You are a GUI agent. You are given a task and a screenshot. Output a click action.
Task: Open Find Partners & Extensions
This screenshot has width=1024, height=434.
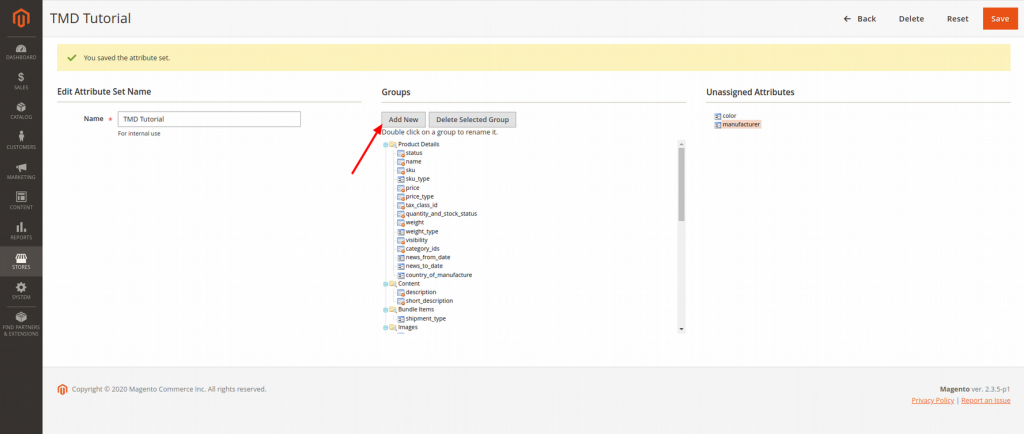pos(21,323)
